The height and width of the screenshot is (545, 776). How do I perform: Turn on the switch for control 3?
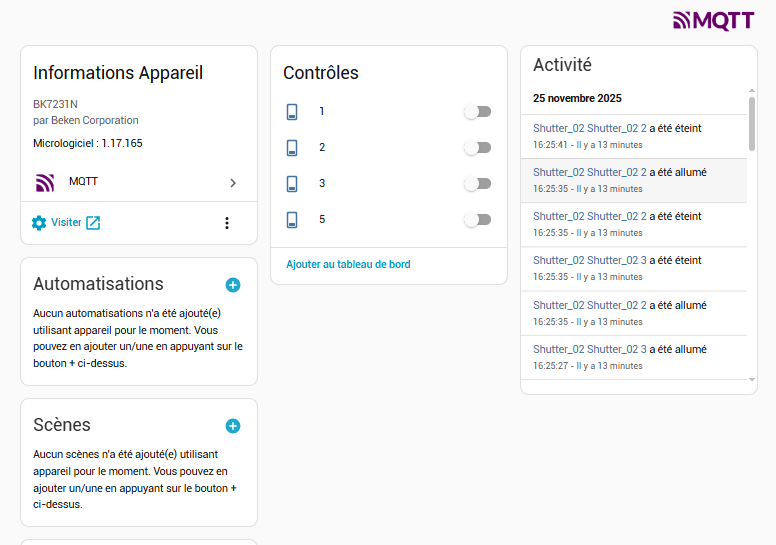[x=477, y=184]
